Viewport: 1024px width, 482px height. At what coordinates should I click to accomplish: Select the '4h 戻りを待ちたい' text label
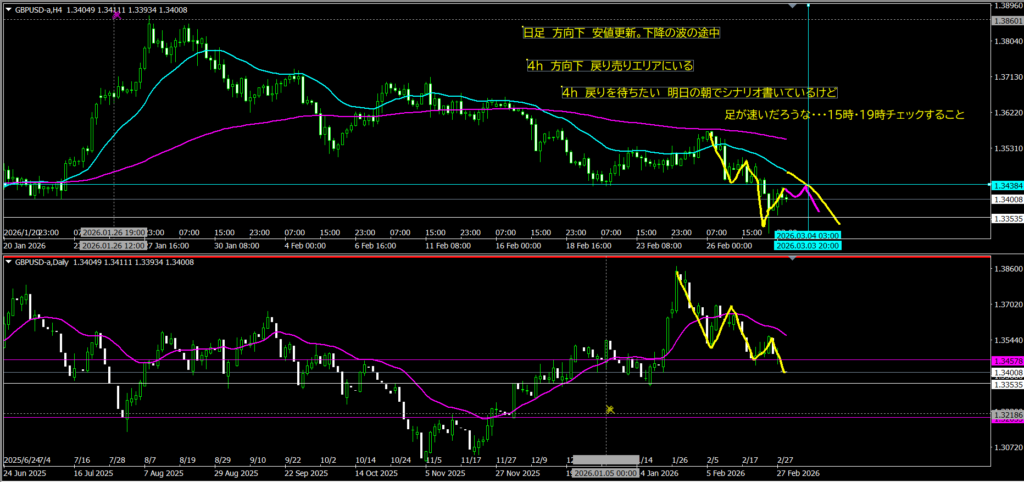click(698, 92)
